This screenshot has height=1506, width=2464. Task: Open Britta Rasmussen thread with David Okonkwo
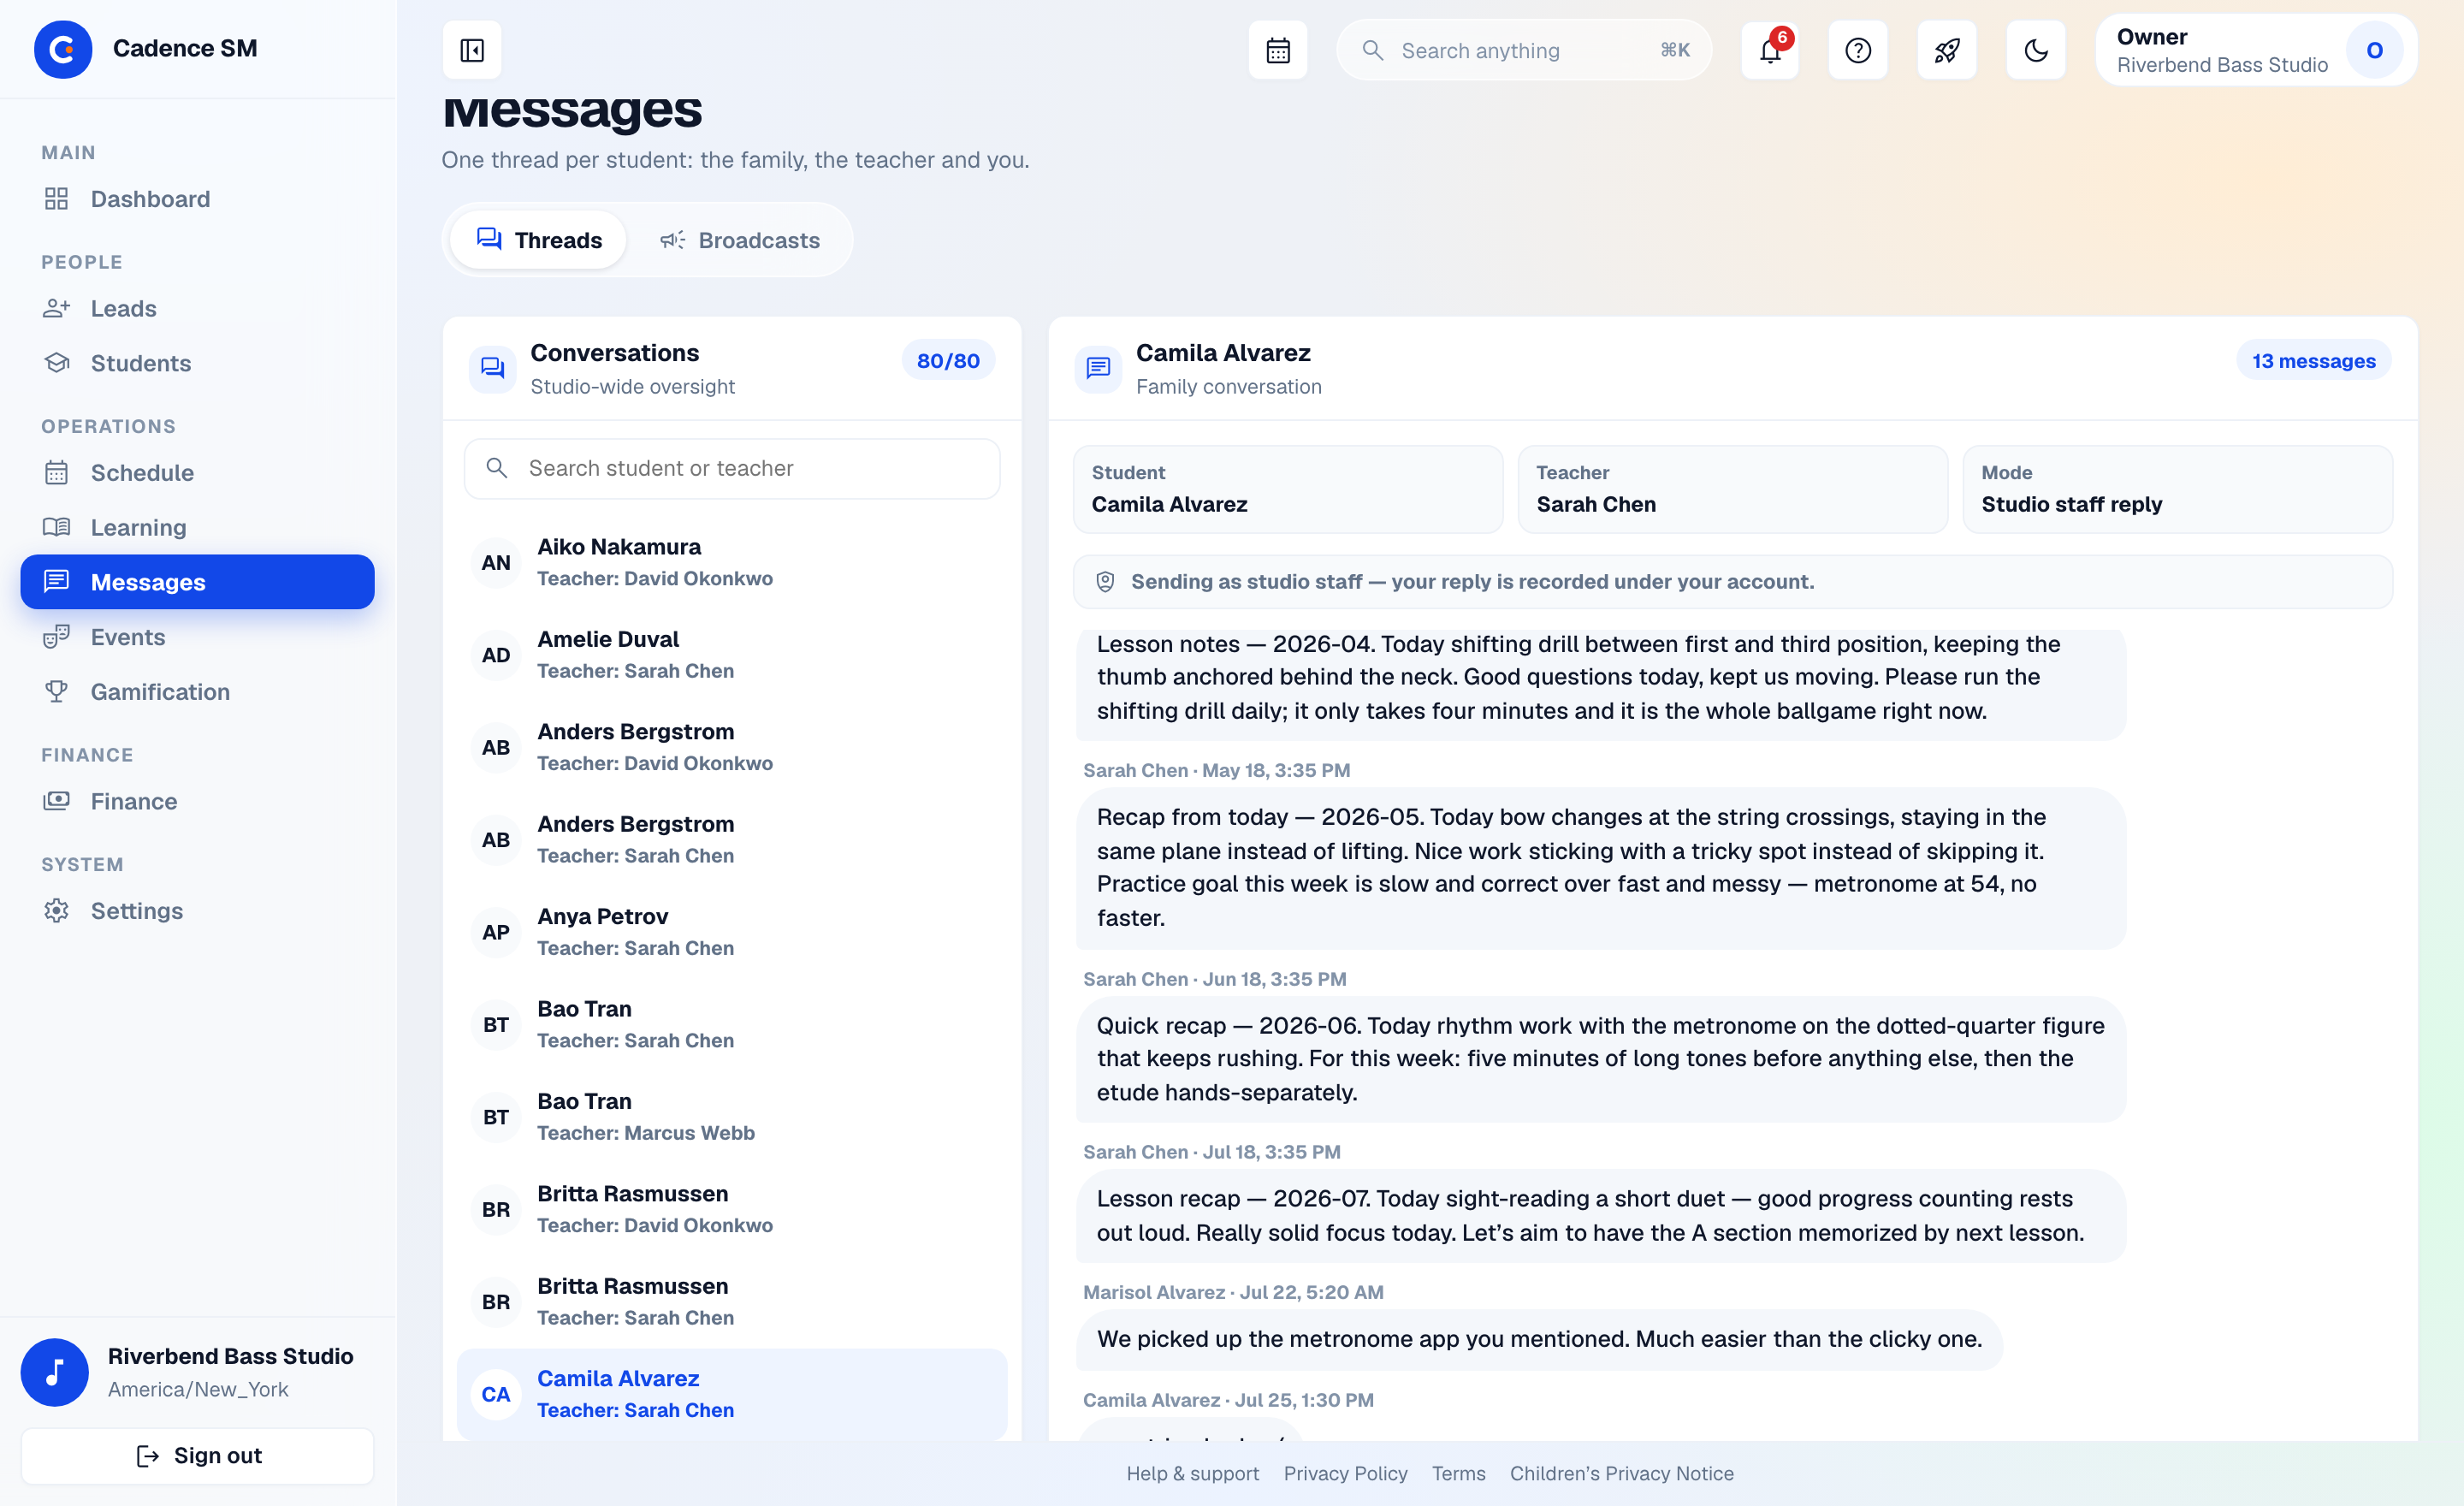pos(732,1209)
